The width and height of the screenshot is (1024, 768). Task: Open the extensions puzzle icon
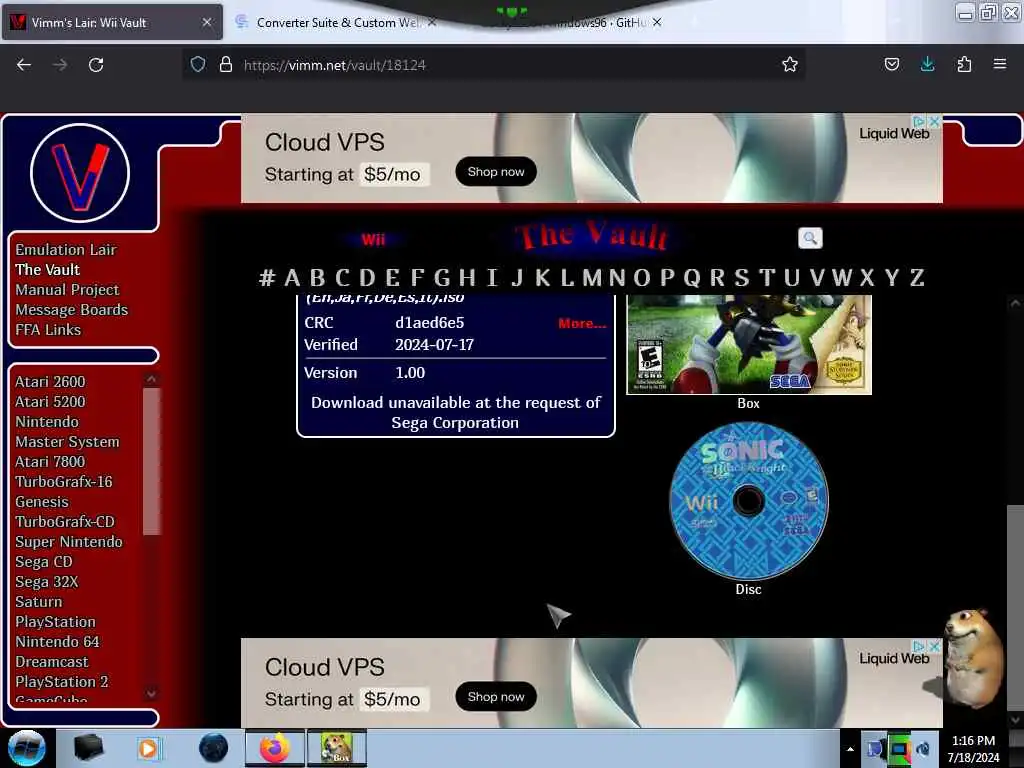[x=964, y=64]
